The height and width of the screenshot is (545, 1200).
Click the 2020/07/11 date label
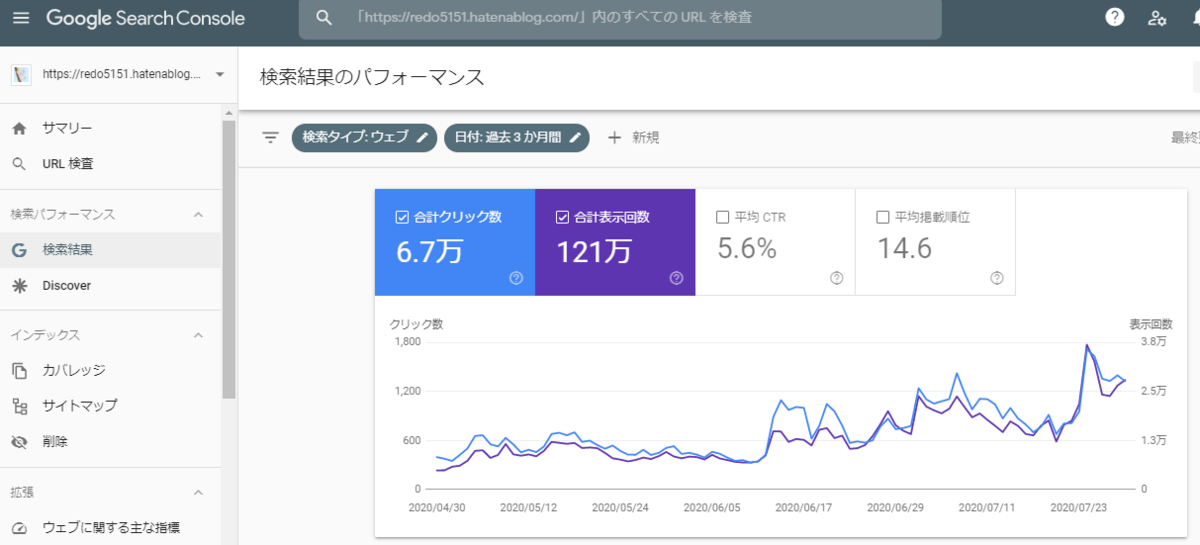pyautogui.click(x=986, y=508)
